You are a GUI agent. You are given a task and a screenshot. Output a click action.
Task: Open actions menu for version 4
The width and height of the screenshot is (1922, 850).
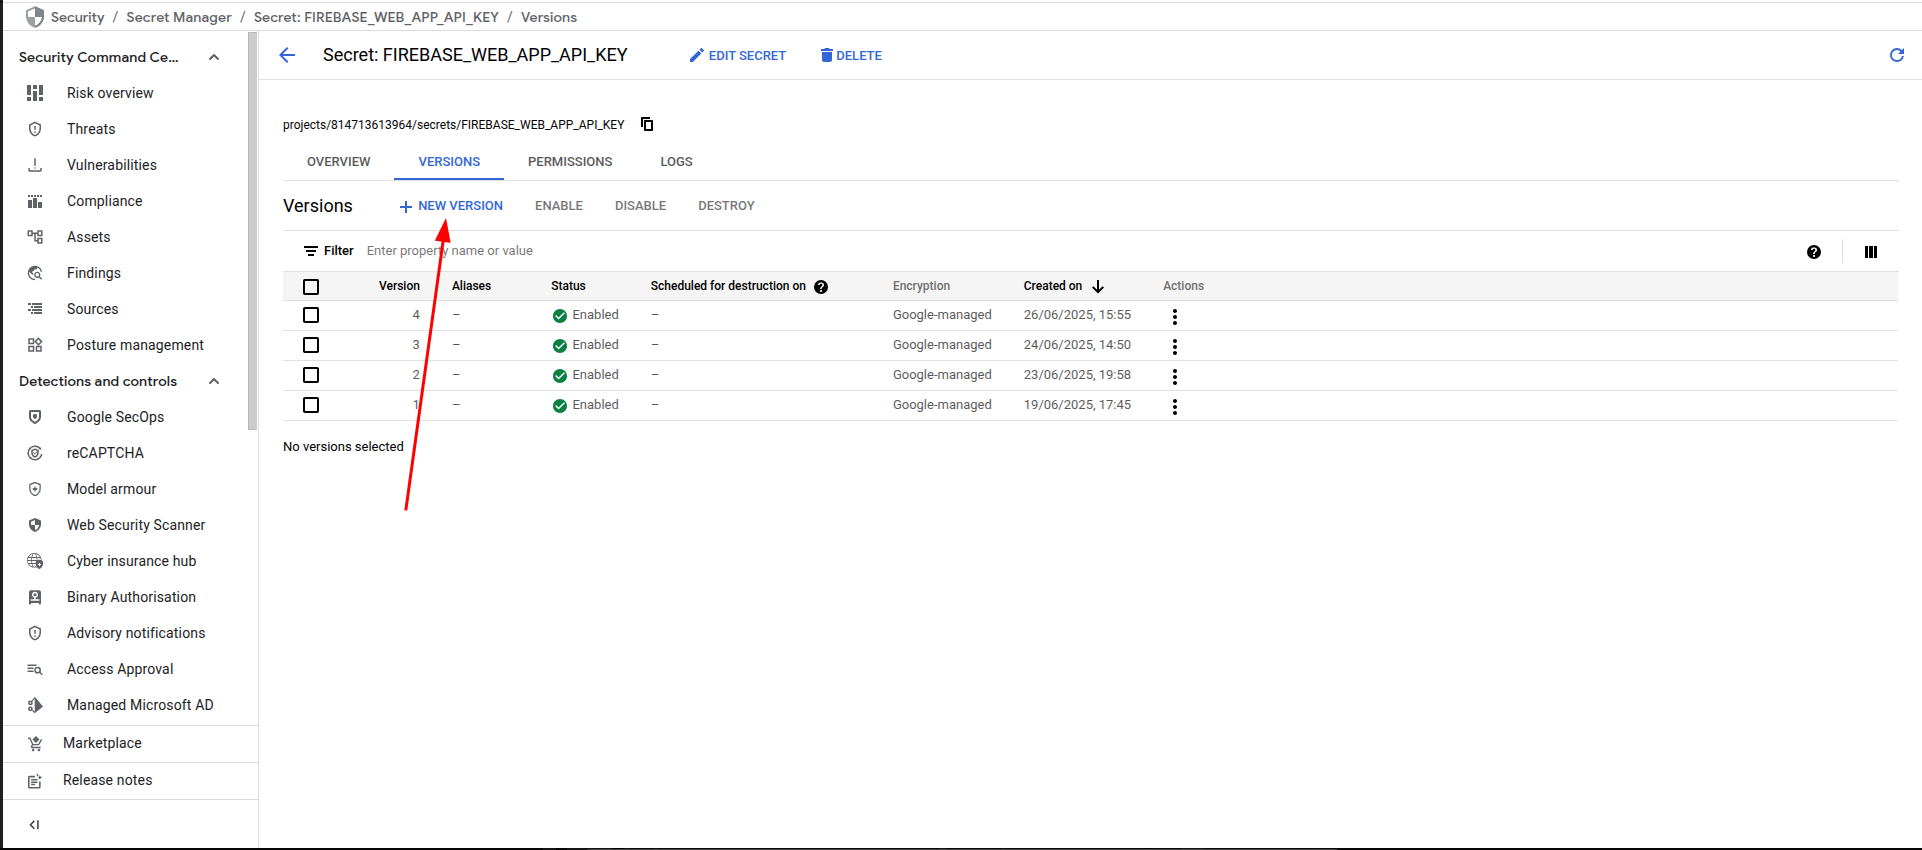[1174, 316]
